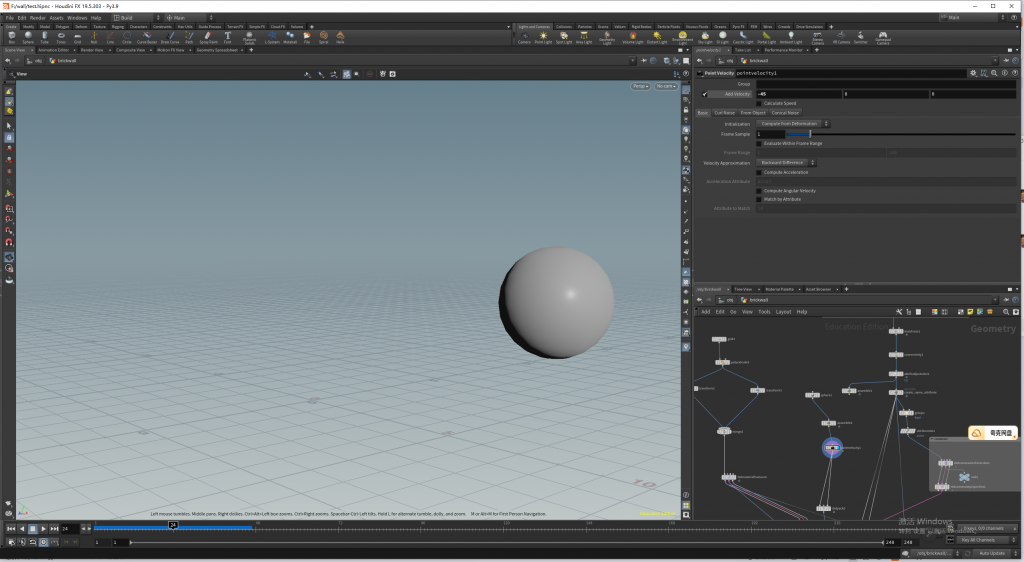The height and width of the screenshot is (562, 1024).
Task: Switch to the Curl Noise tab
Action: 724,113
